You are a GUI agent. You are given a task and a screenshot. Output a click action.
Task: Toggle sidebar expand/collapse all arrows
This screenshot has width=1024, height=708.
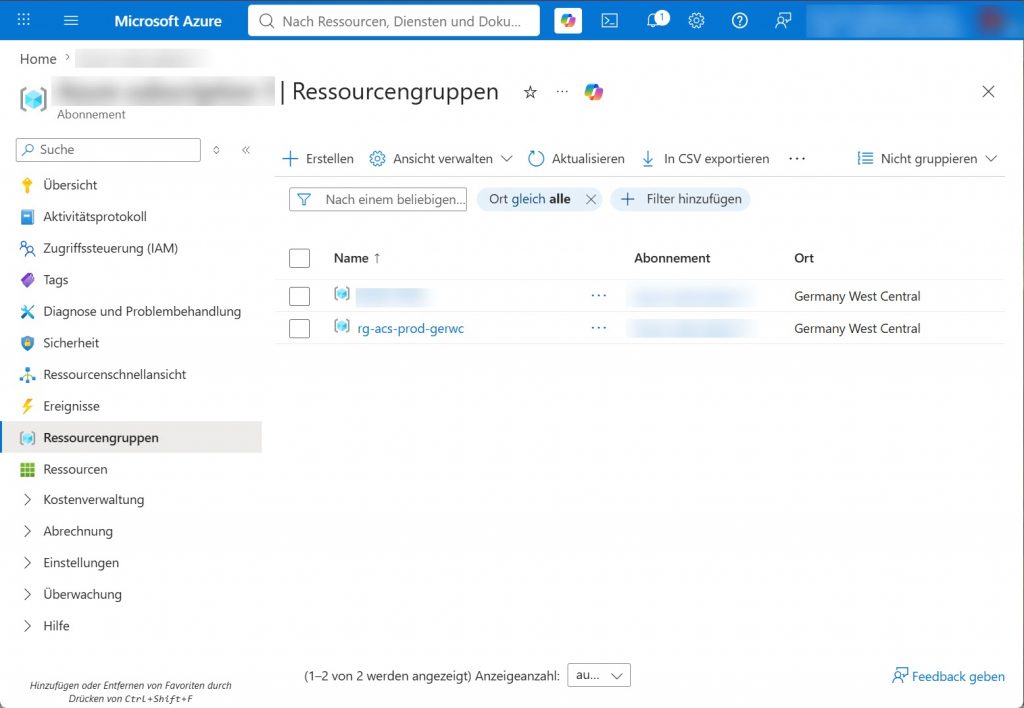coord(216,150)
